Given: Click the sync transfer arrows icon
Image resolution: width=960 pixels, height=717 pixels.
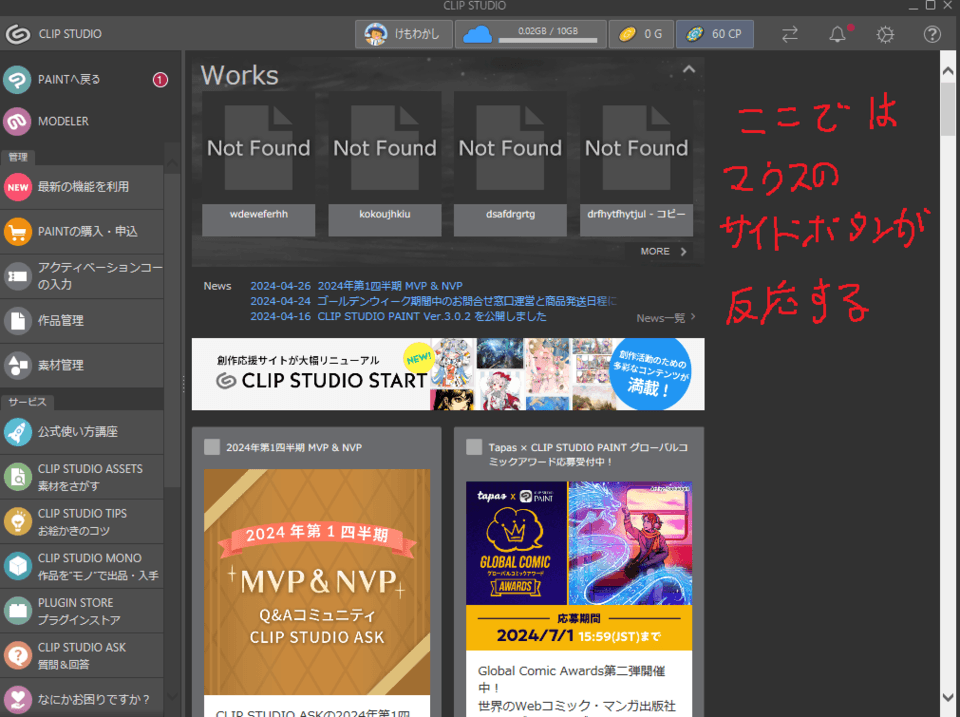Looking at the screenshot, I should [790, 34].
